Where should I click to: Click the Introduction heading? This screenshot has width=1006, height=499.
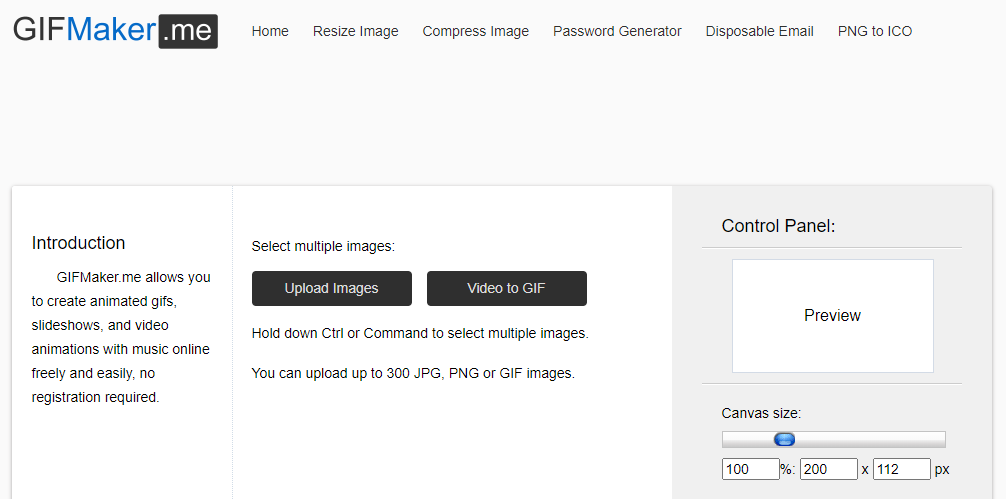[x=78, y=243]
